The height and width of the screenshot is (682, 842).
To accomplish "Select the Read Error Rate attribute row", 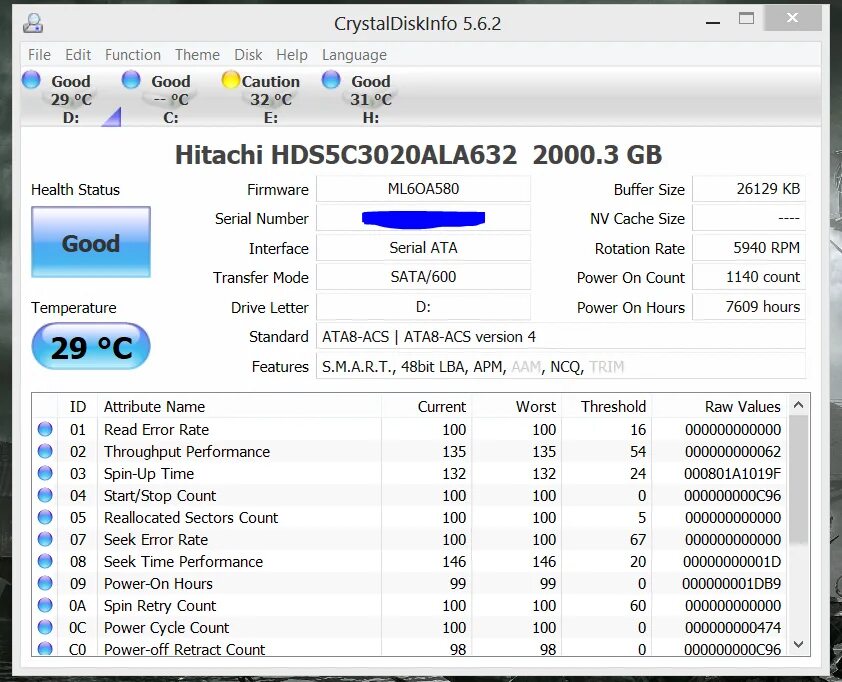I will tap(410, 430).
